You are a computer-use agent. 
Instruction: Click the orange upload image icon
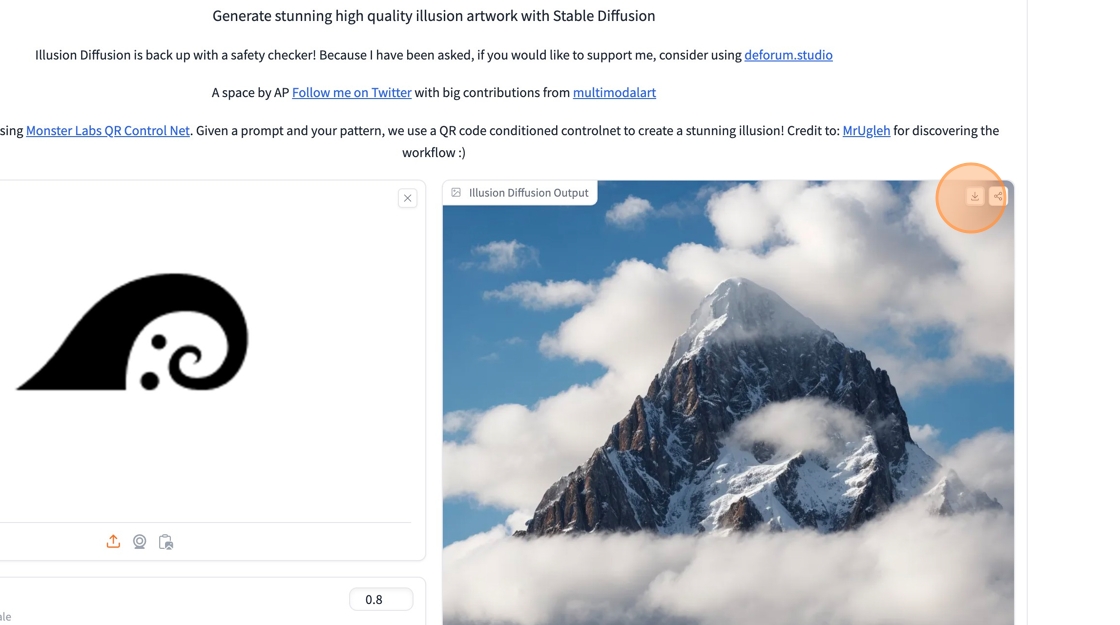(113, 541)
